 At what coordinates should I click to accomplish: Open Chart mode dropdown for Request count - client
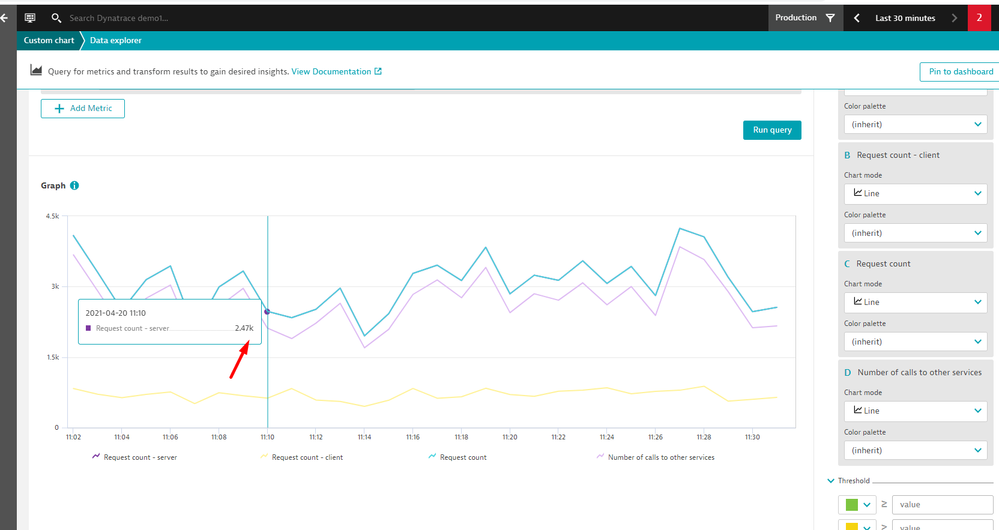pos(916,193)
